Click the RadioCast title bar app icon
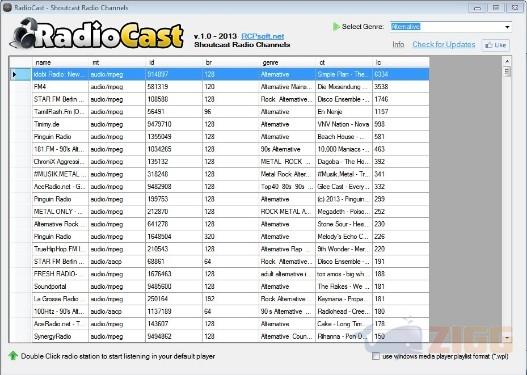Screen dimensions: 527x375 [x=7, y=7]
